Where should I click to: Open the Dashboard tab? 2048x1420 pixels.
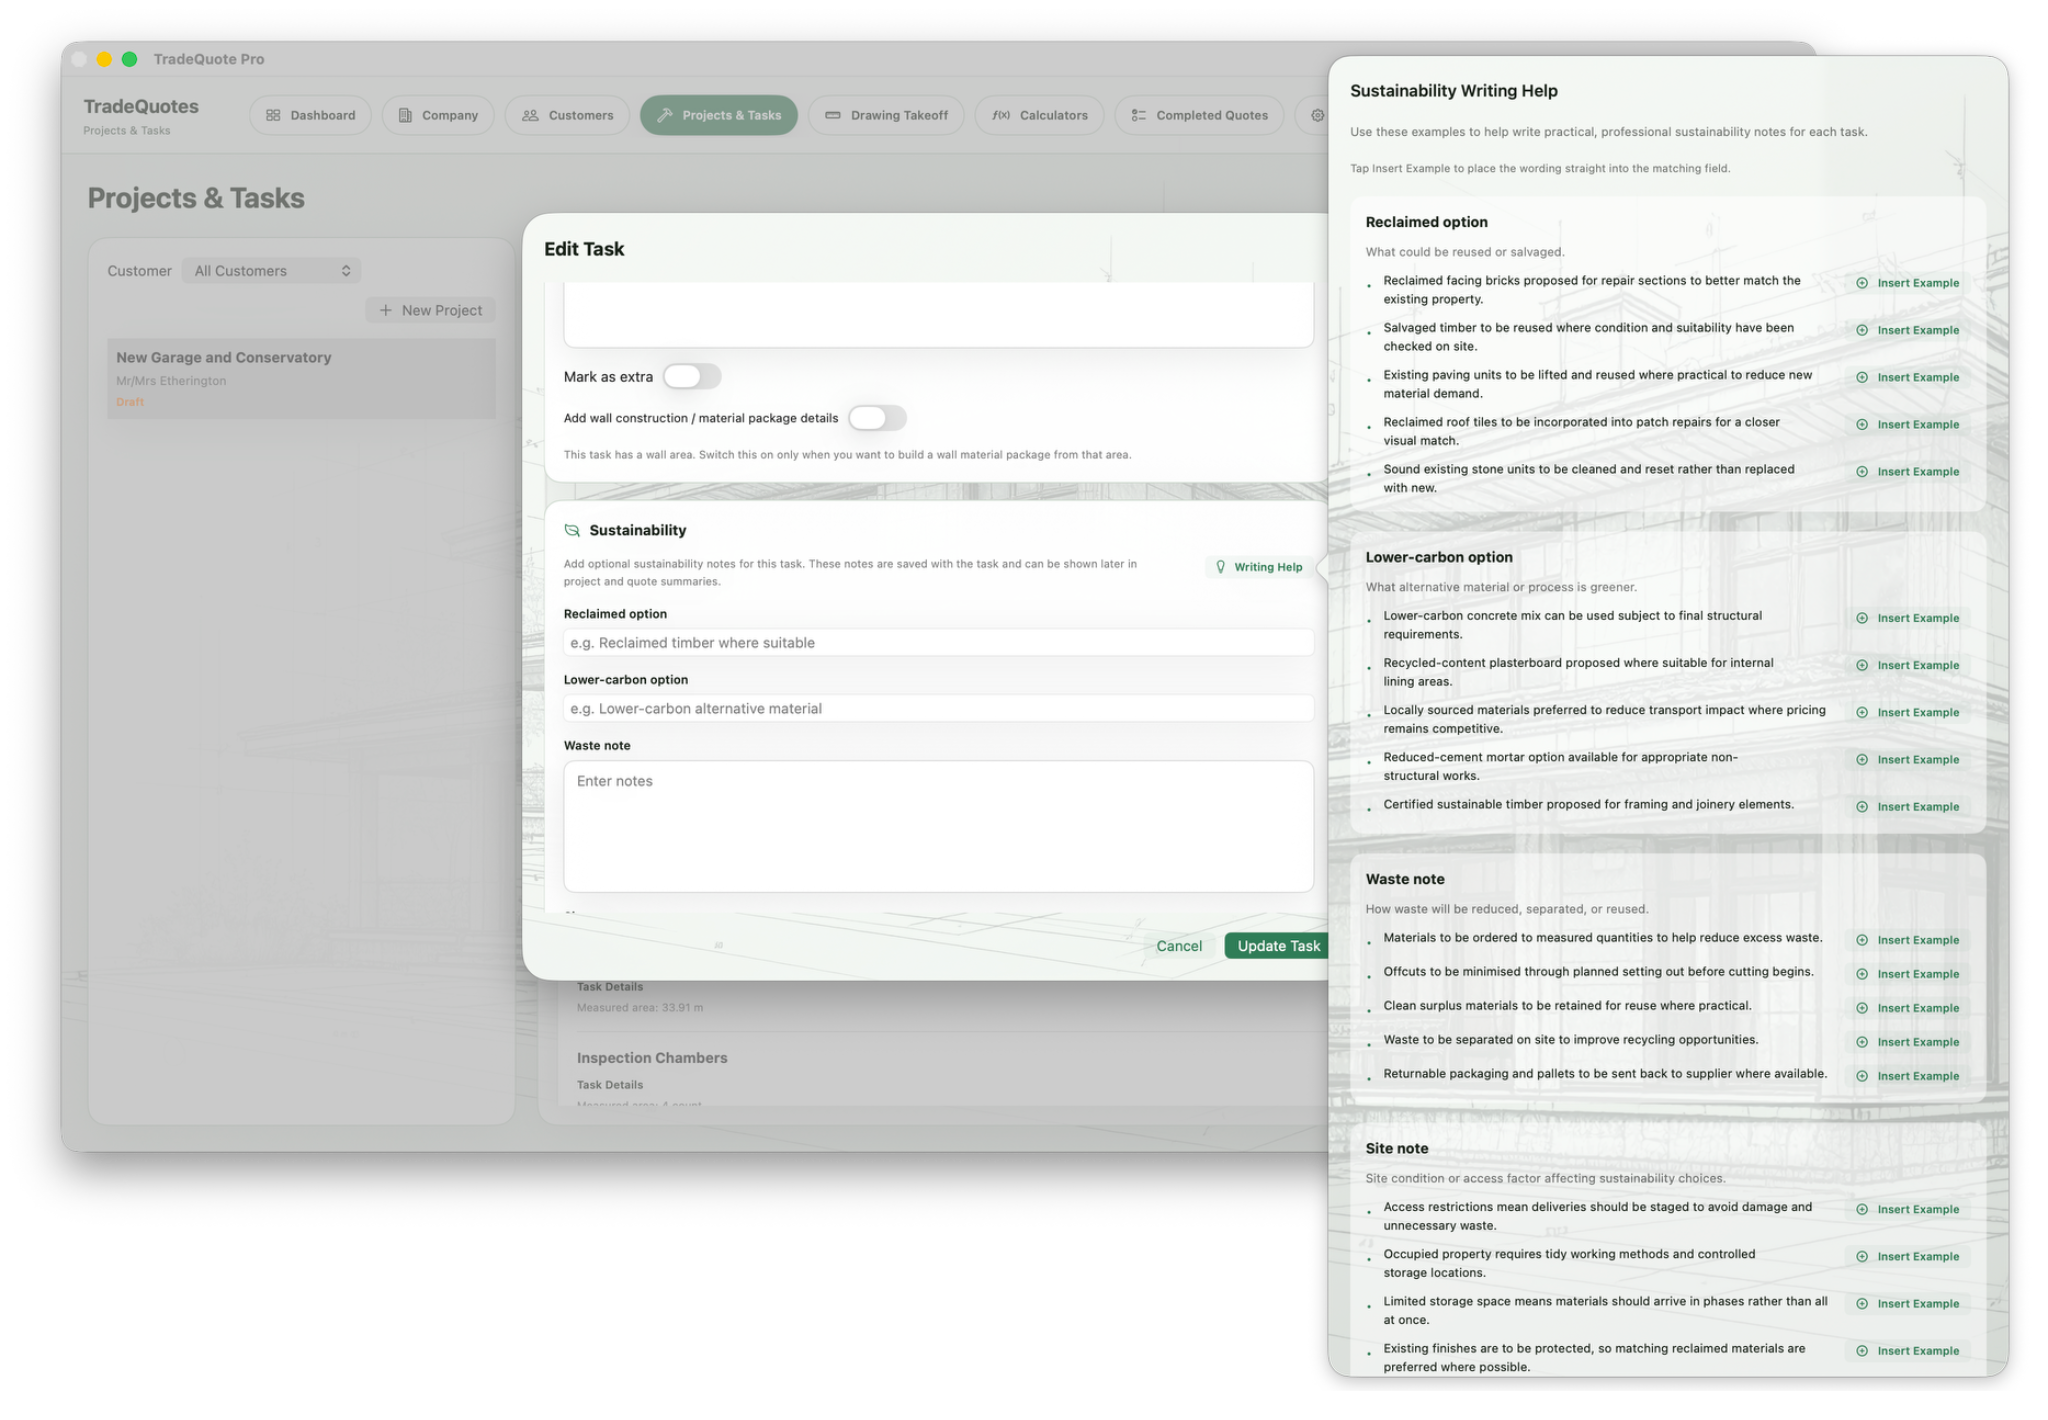pos(310,115)
